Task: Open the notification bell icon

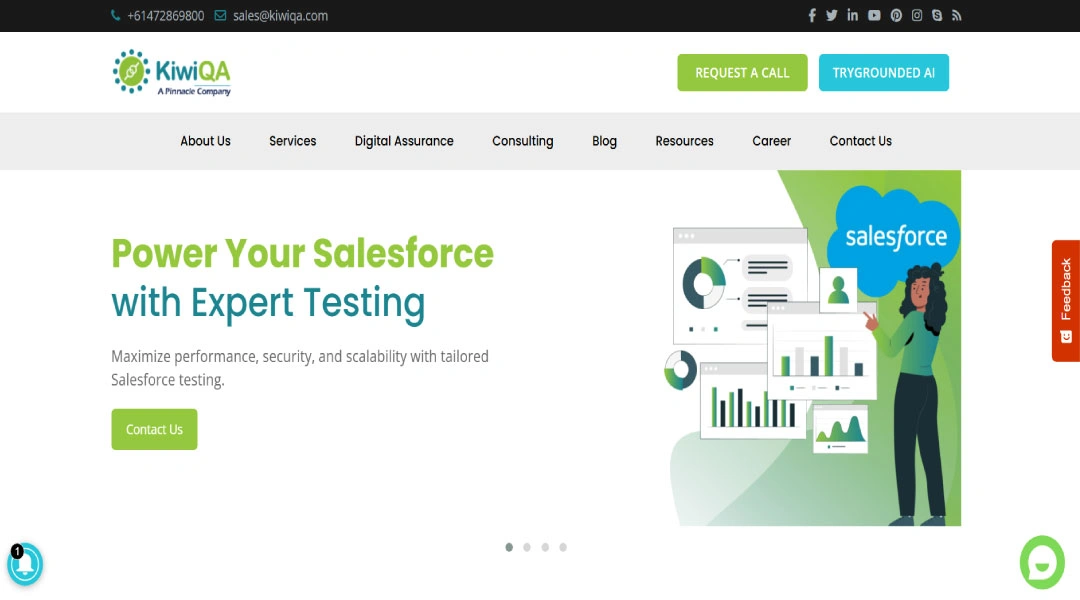Action: tap(25, 564)
